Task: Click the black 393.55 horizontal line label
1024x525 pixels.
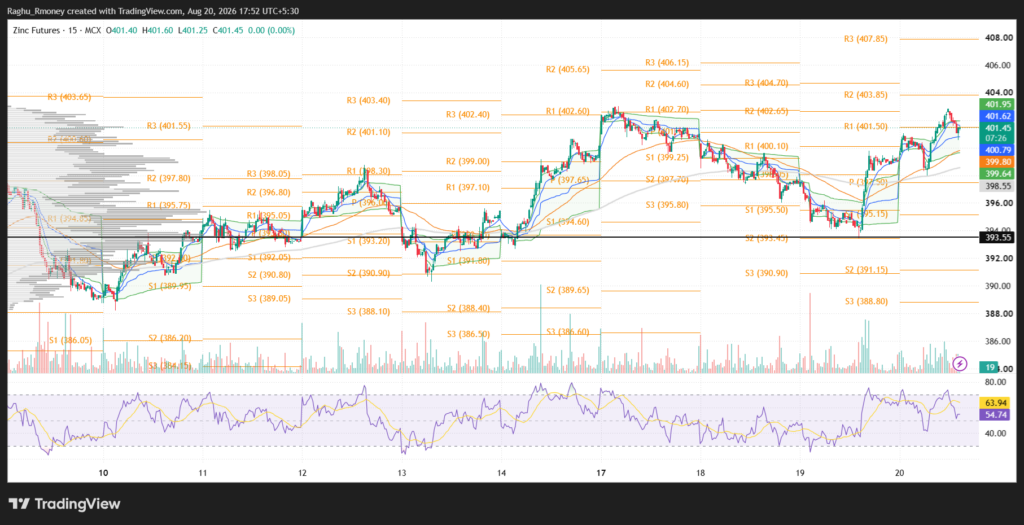Action: pyautogui.click(x=998, y=238)
